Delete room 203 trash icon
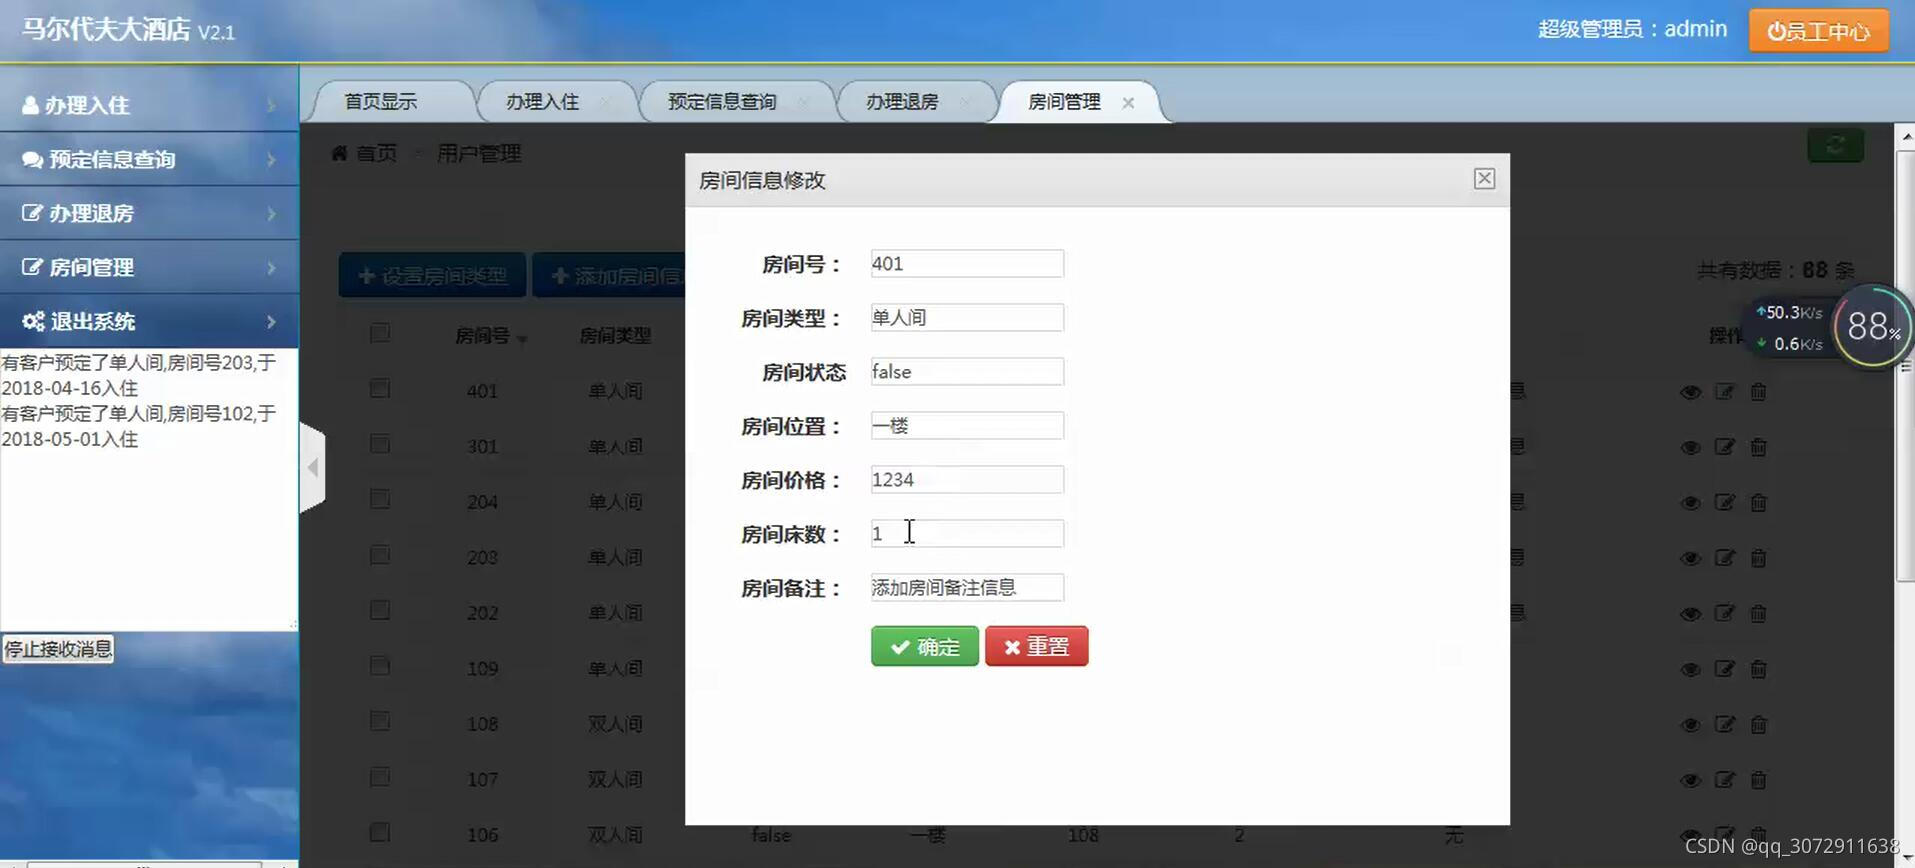 1758,558
